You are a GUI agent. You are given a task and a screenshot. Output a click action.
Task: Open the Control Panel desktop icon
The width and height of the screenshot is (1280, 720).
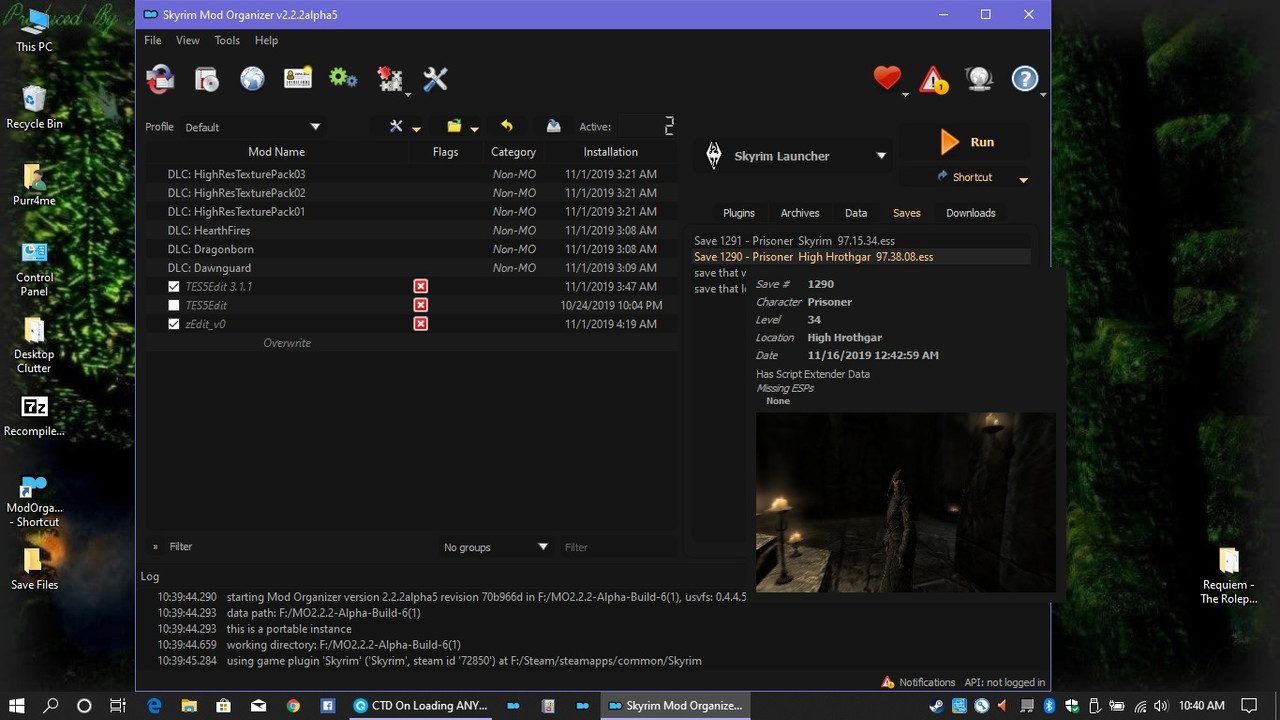pos(34,268)
